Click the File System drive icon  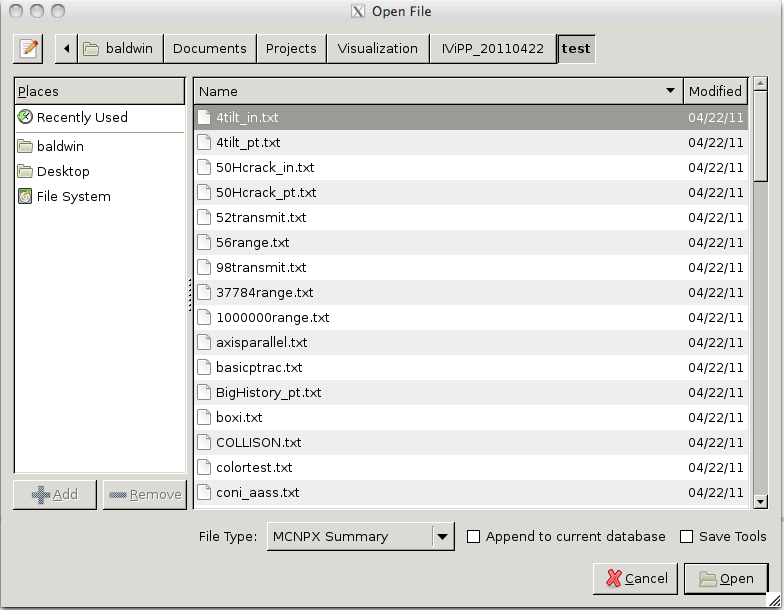pos(24,196)
